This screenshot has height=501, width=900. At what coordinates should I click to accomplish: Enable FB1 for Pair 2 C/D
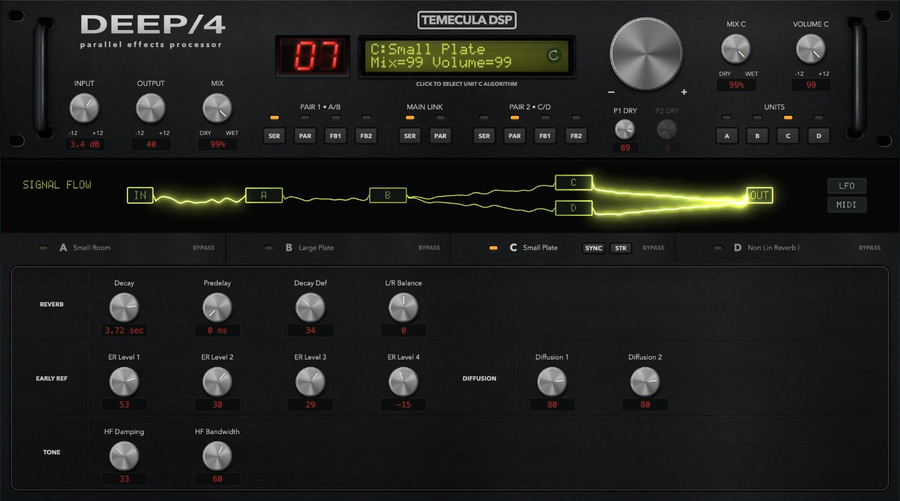coord(545,136)
